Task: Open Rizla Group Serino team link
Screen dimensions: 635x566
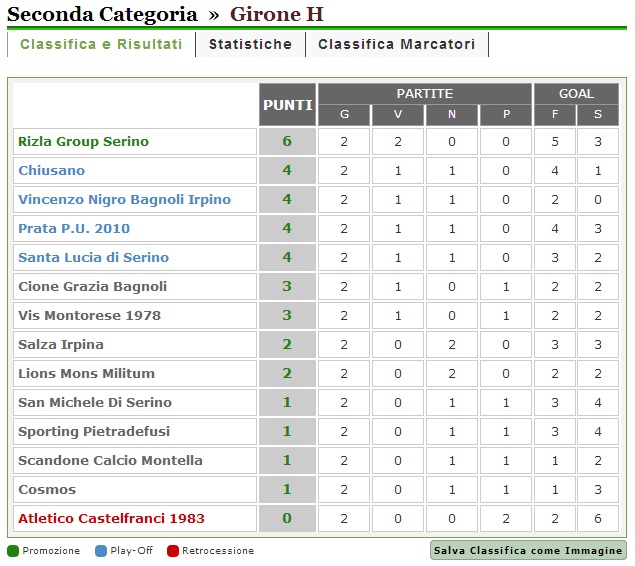Action: click(x=83, y=142)
